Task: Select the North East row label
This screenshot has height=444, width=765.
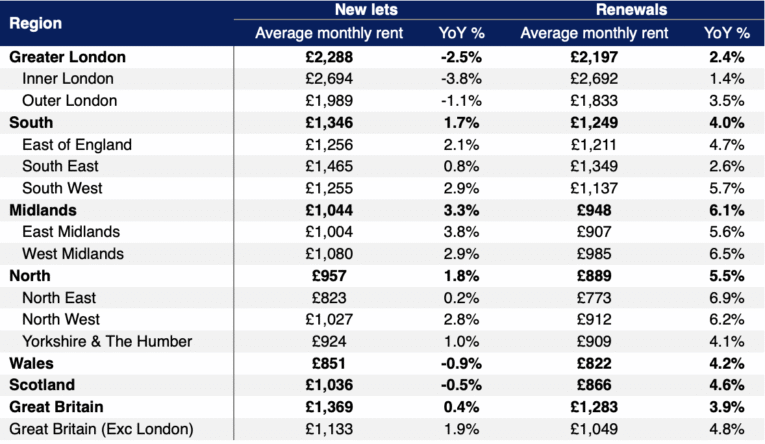Action: (x=59, y=298)
